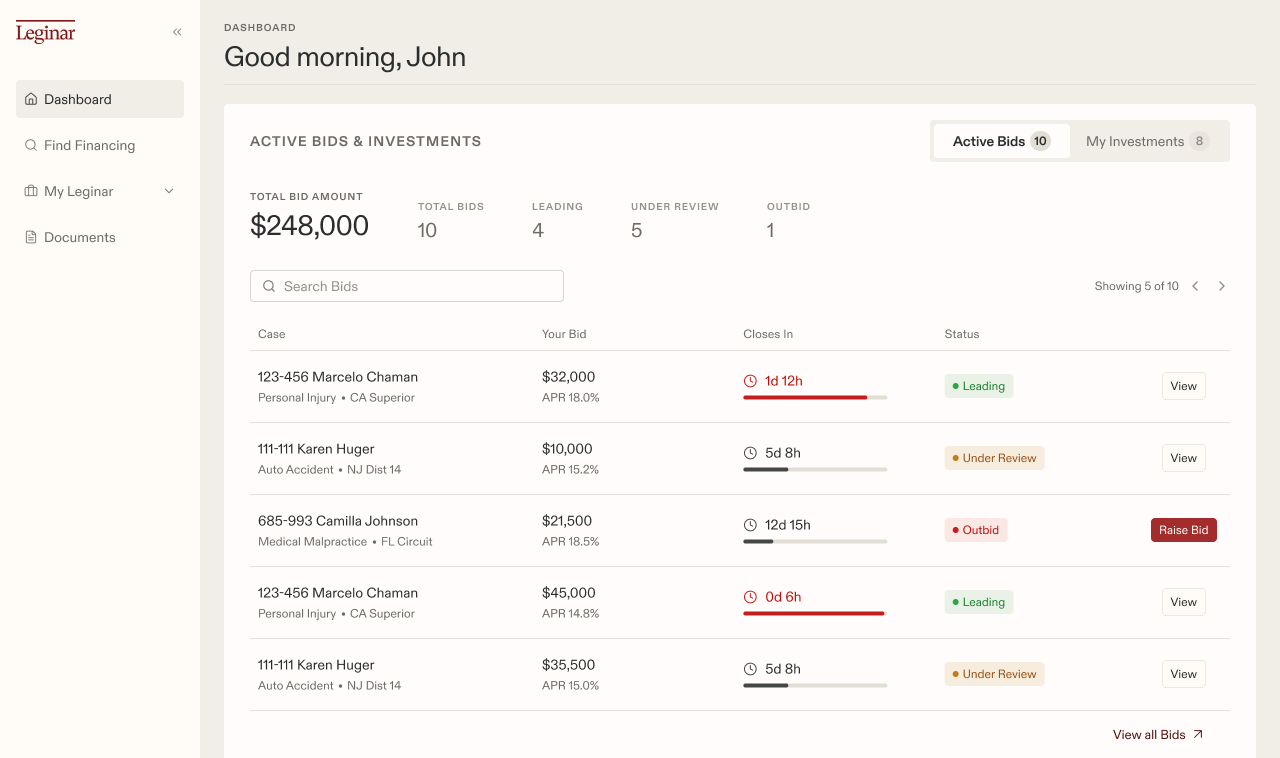1280x758 pixels.
Task: View the $35,500 Karen Huger bid
Action: point(1184,674)
